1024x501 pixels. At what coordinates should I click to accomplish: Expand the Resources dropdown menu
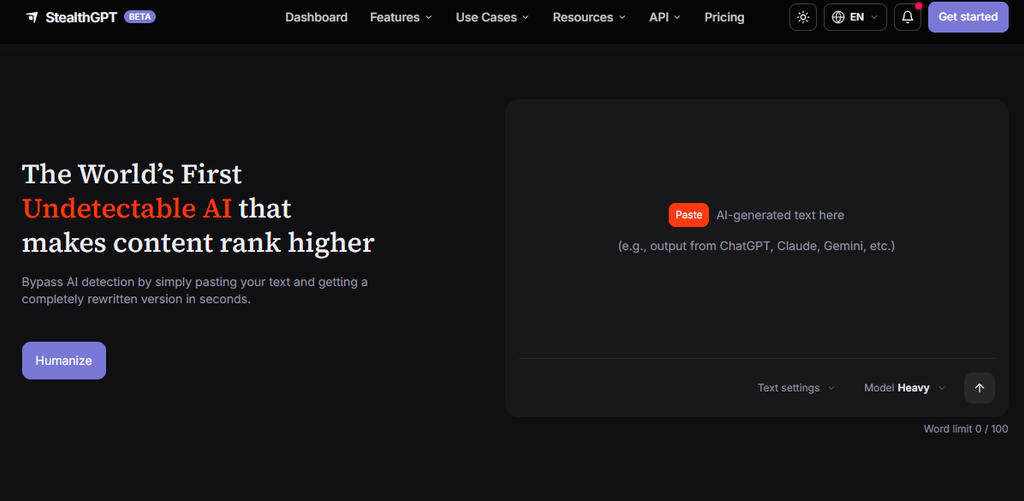click(x=589, y=17)
